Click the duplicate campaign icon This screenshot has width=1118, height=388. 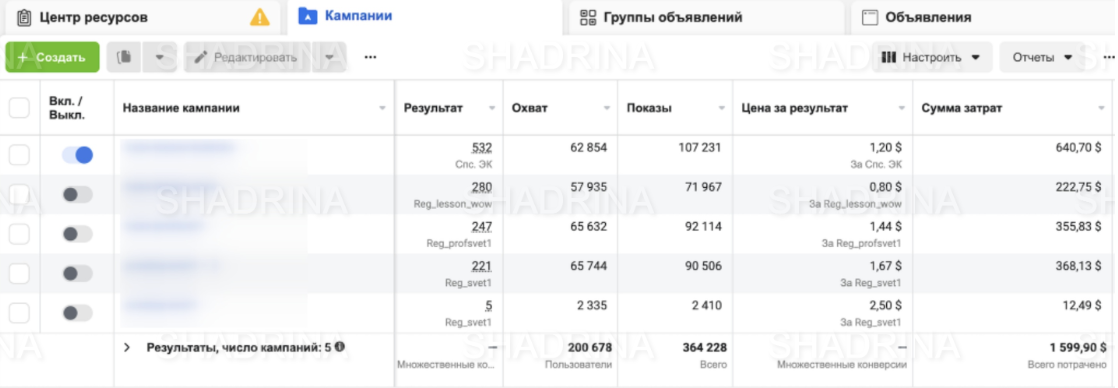(x=124, y=57)
